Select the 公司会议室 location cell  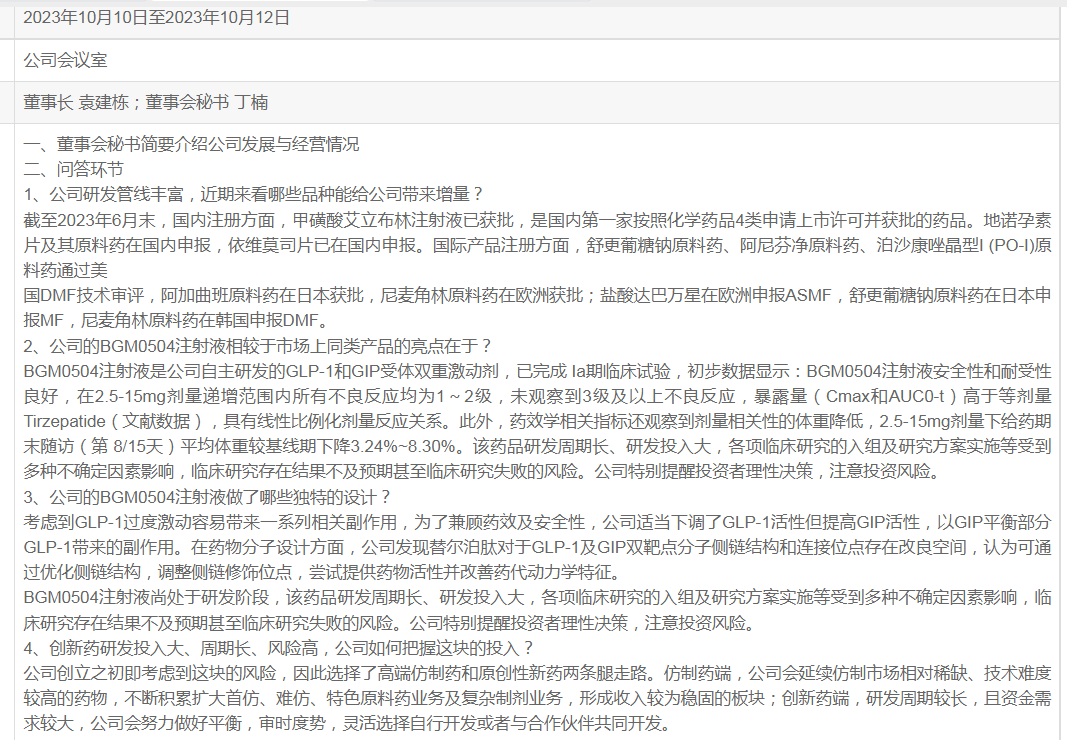[x=65, y=61]
